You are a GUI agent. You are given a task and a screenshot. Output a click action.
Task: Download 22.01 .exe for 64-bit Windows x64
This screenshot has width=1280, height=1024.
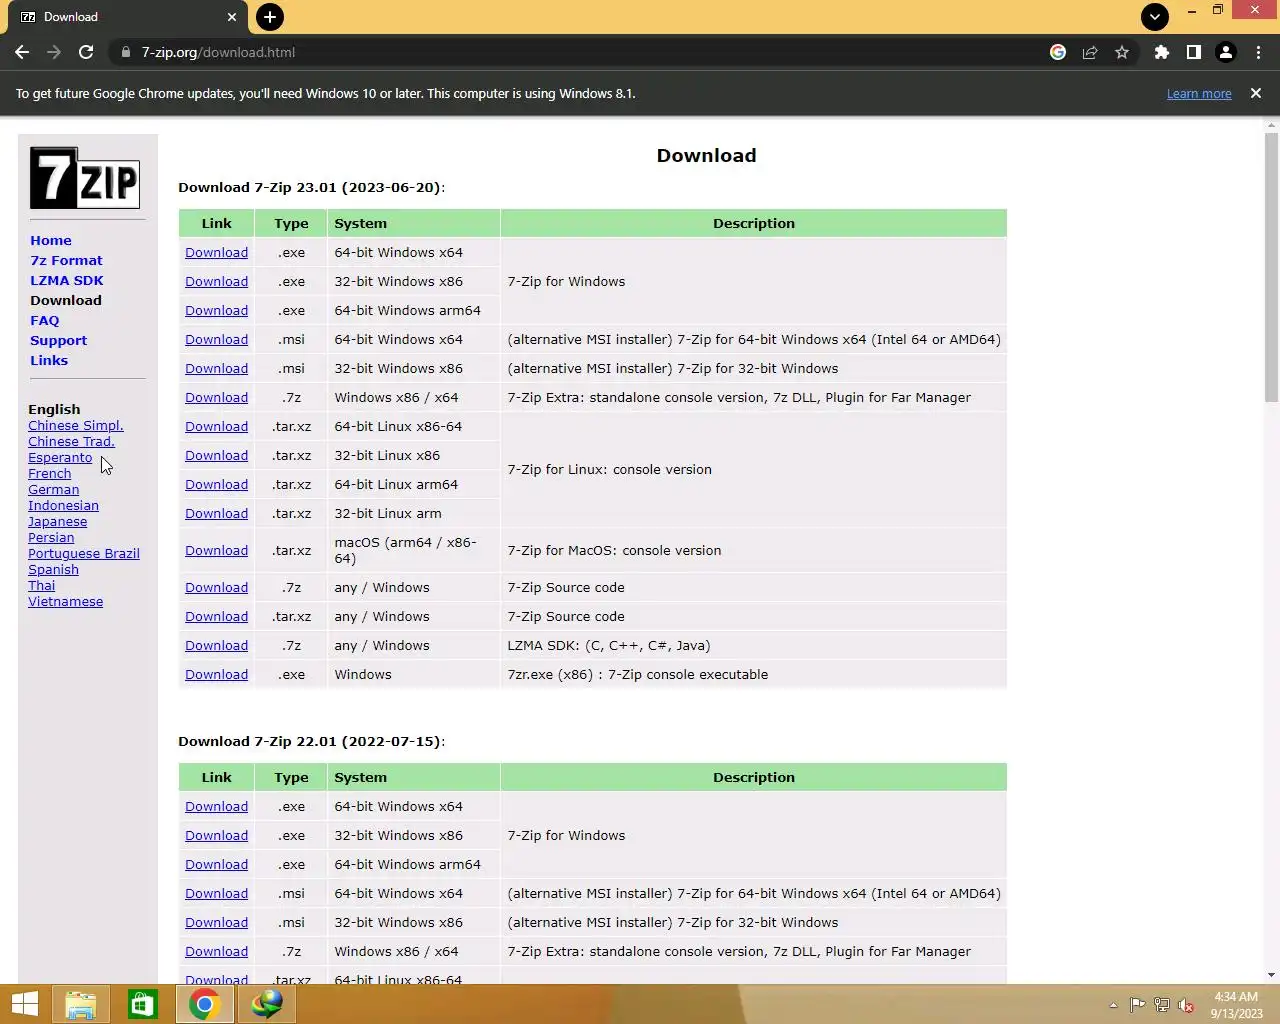coord(216,806)
